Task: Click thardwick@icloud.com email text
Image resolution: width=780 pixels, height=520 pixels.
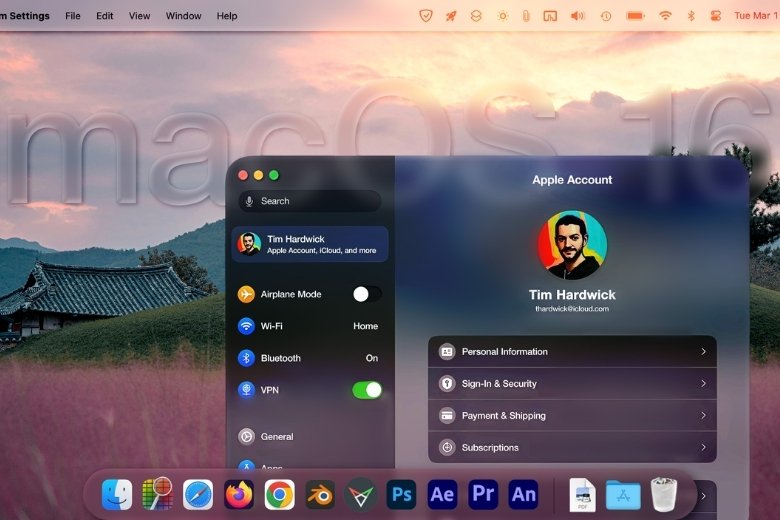Action: pos(572,309)
